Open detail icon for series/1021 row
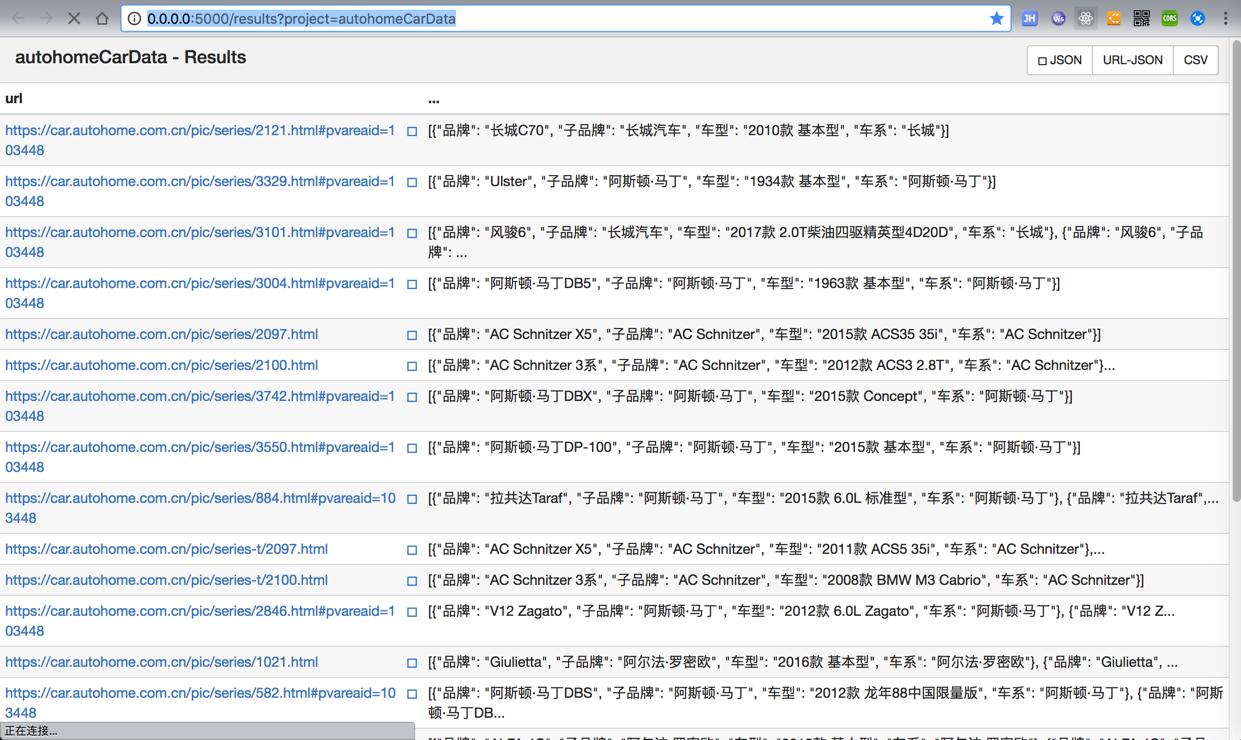The width and height of the screenshot is (1241, 740). tap(412, 663)
